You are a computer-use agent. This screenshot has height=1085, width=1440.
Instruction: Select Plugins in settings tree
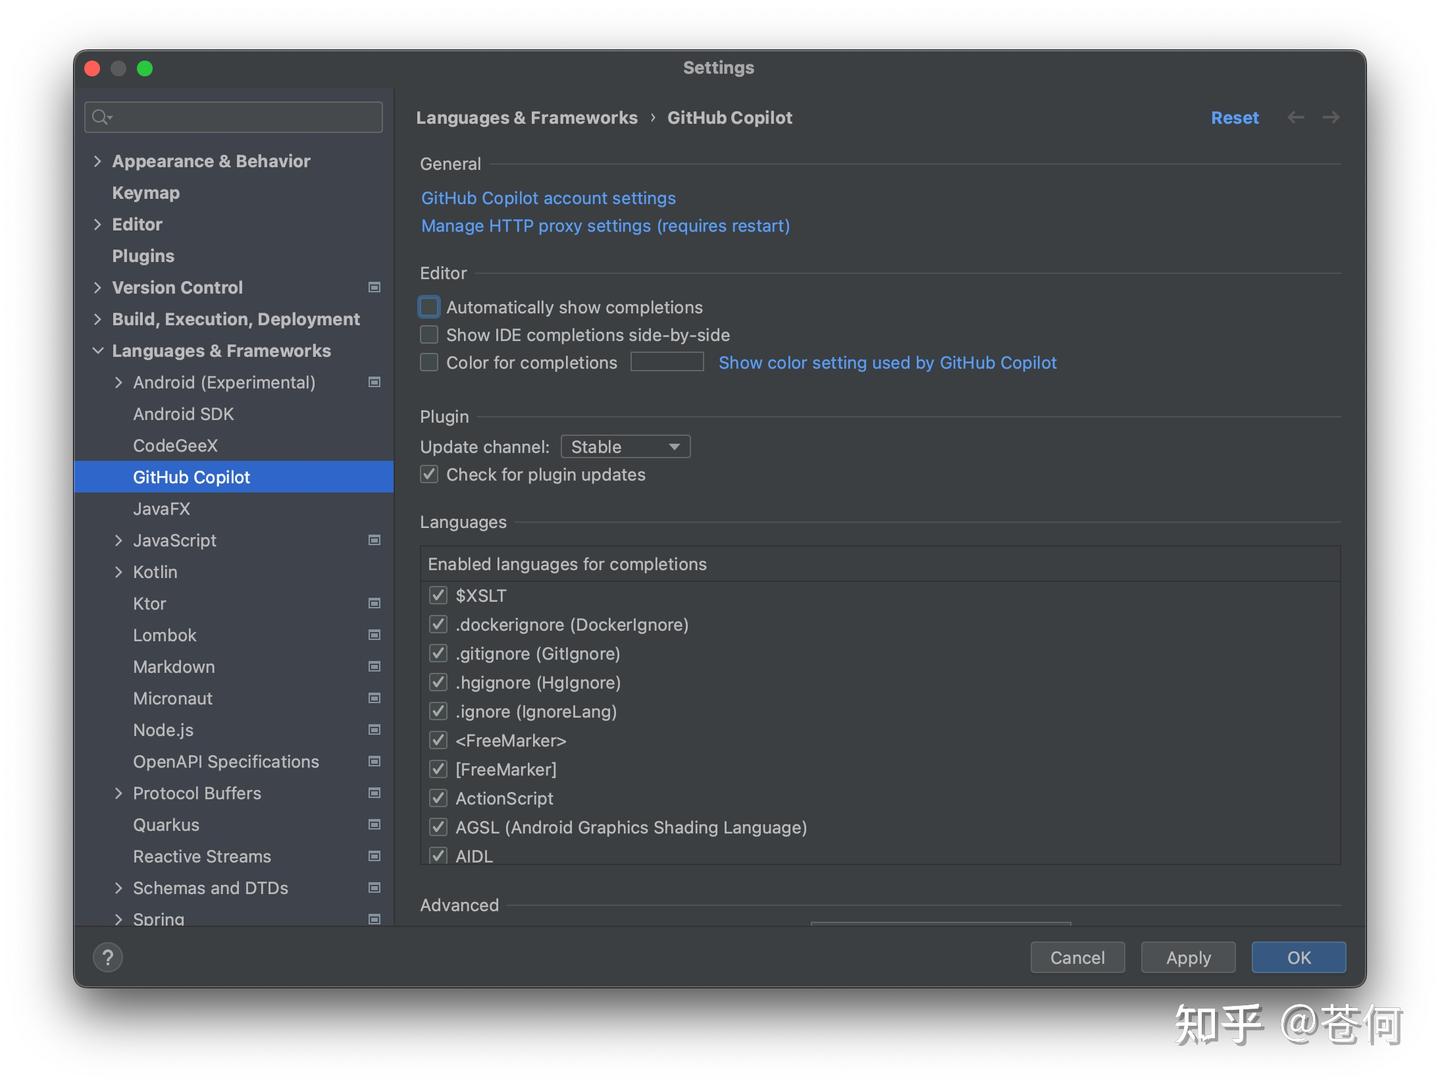pos(143,256)
